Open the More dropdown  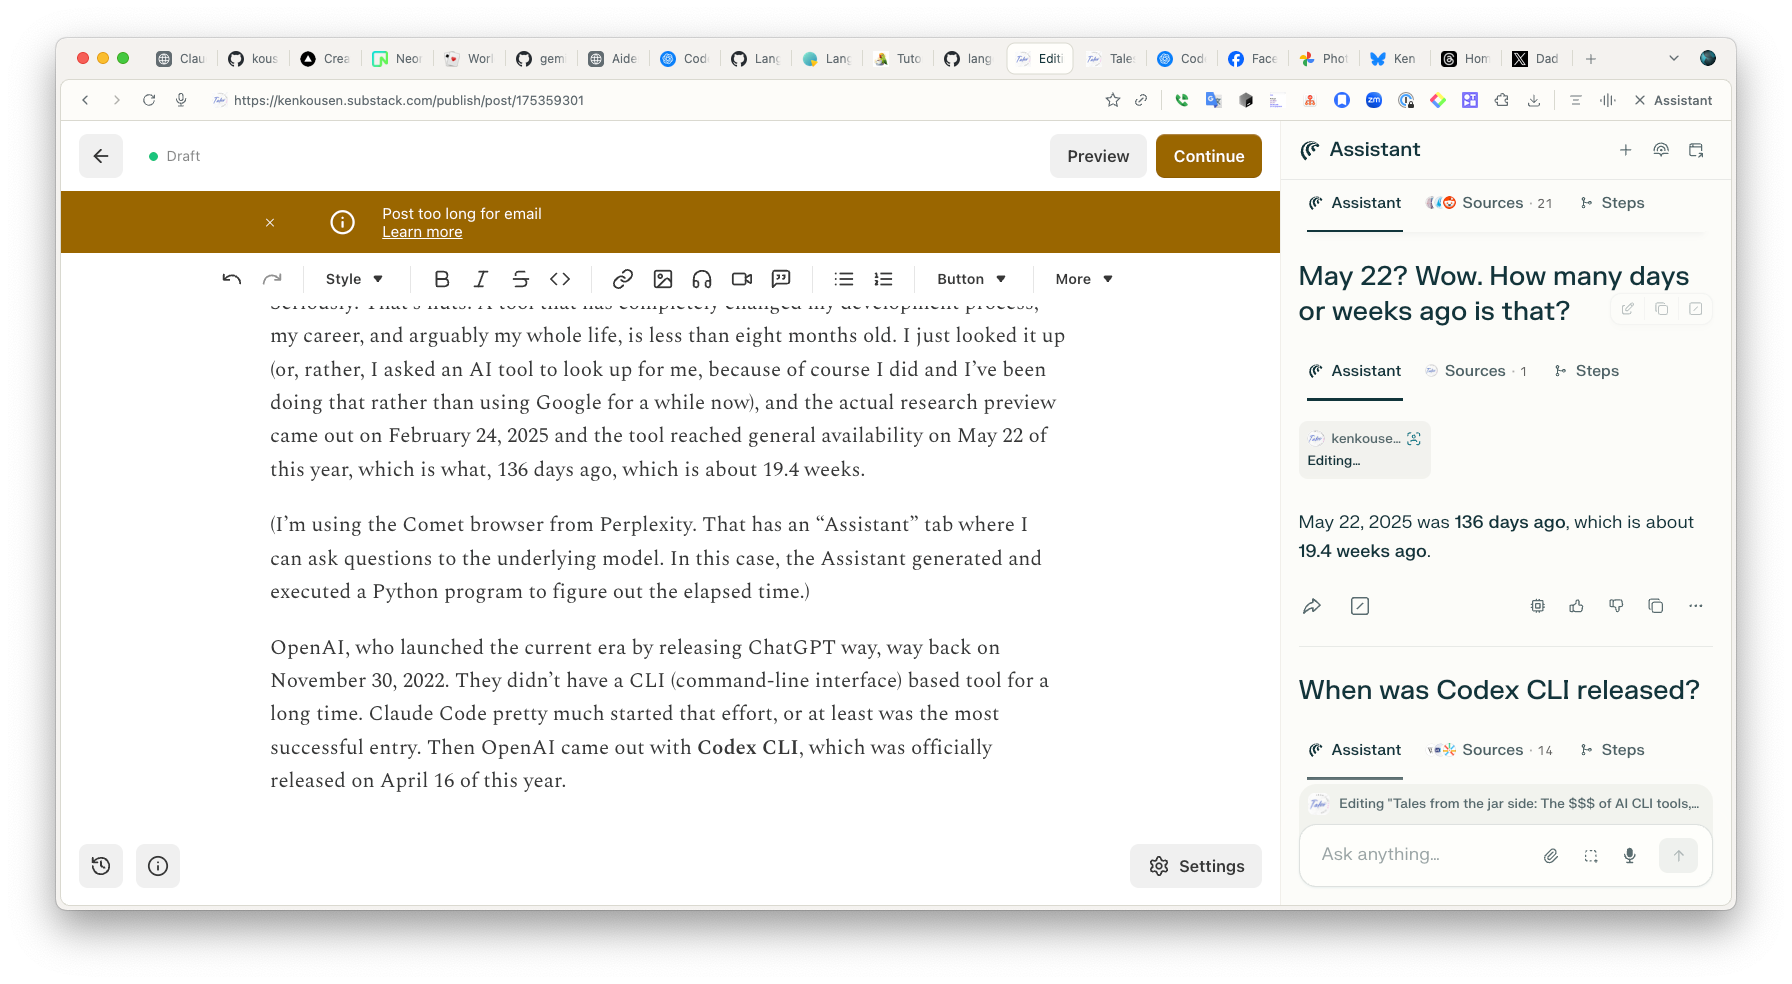1084,279
